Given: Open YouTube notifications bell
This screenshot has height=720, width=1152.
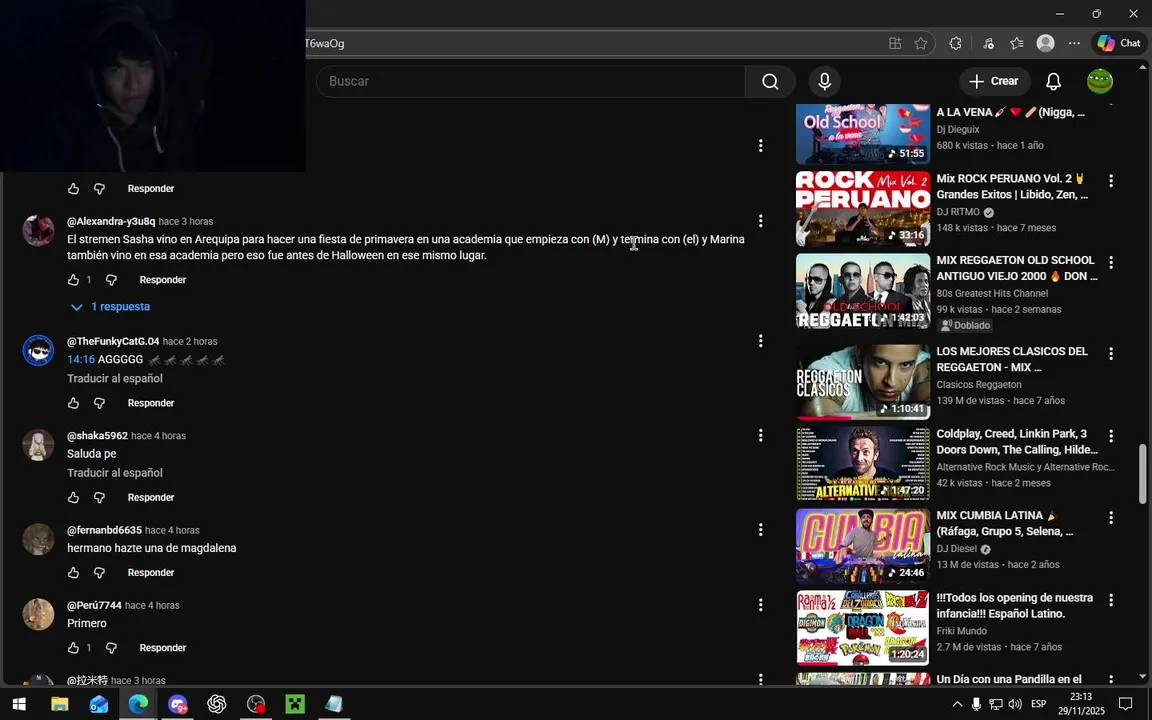Looking at the screenshot, I should pos(1053,82).
